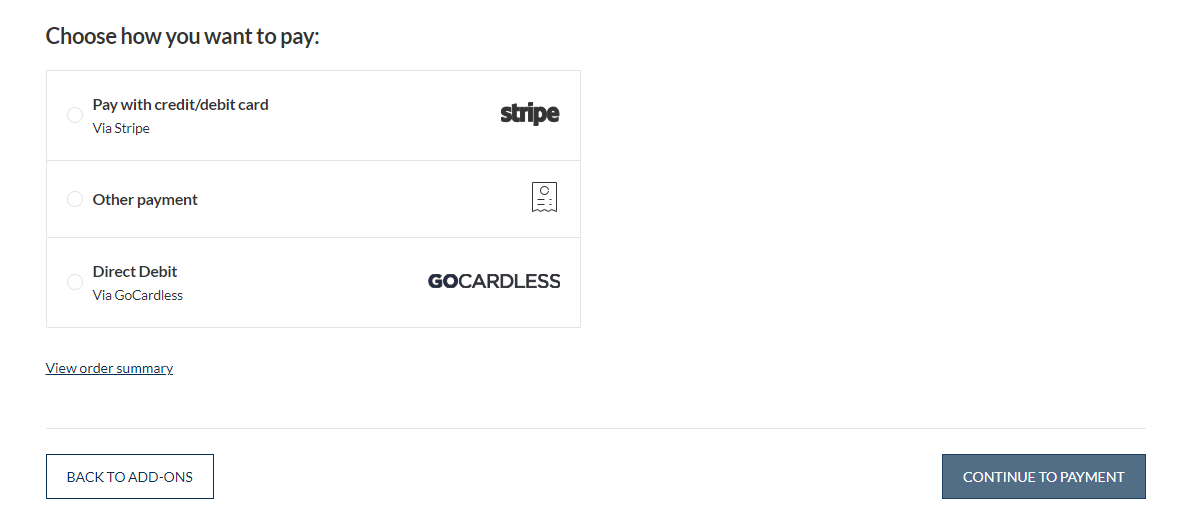Go back with Back to Add-ons button

pos(130,476)
